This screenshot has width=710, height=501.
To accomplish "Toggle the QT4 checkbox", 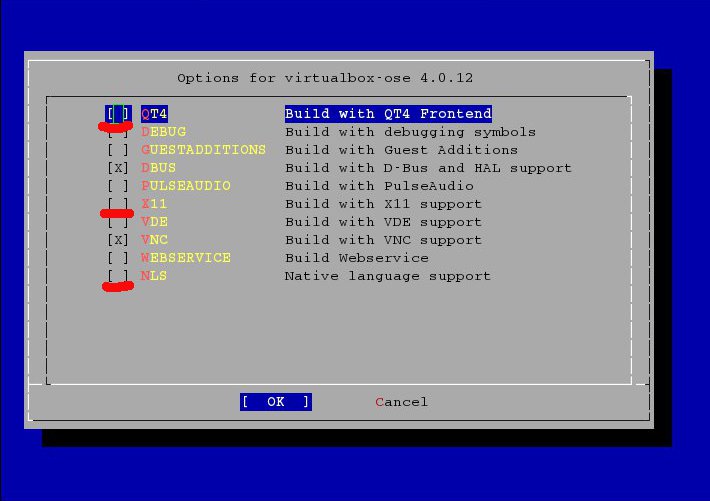I will [x=118, y=113].
